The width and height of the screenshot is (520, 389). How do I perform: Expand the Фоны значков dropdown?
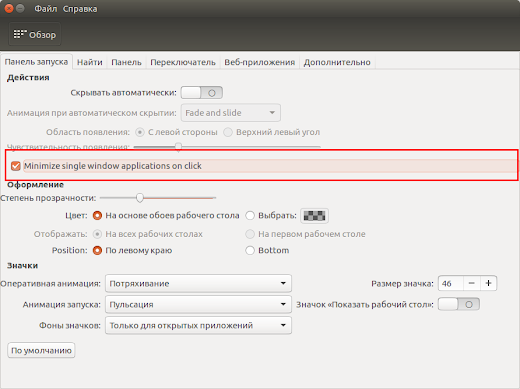[x=198, y=325]
